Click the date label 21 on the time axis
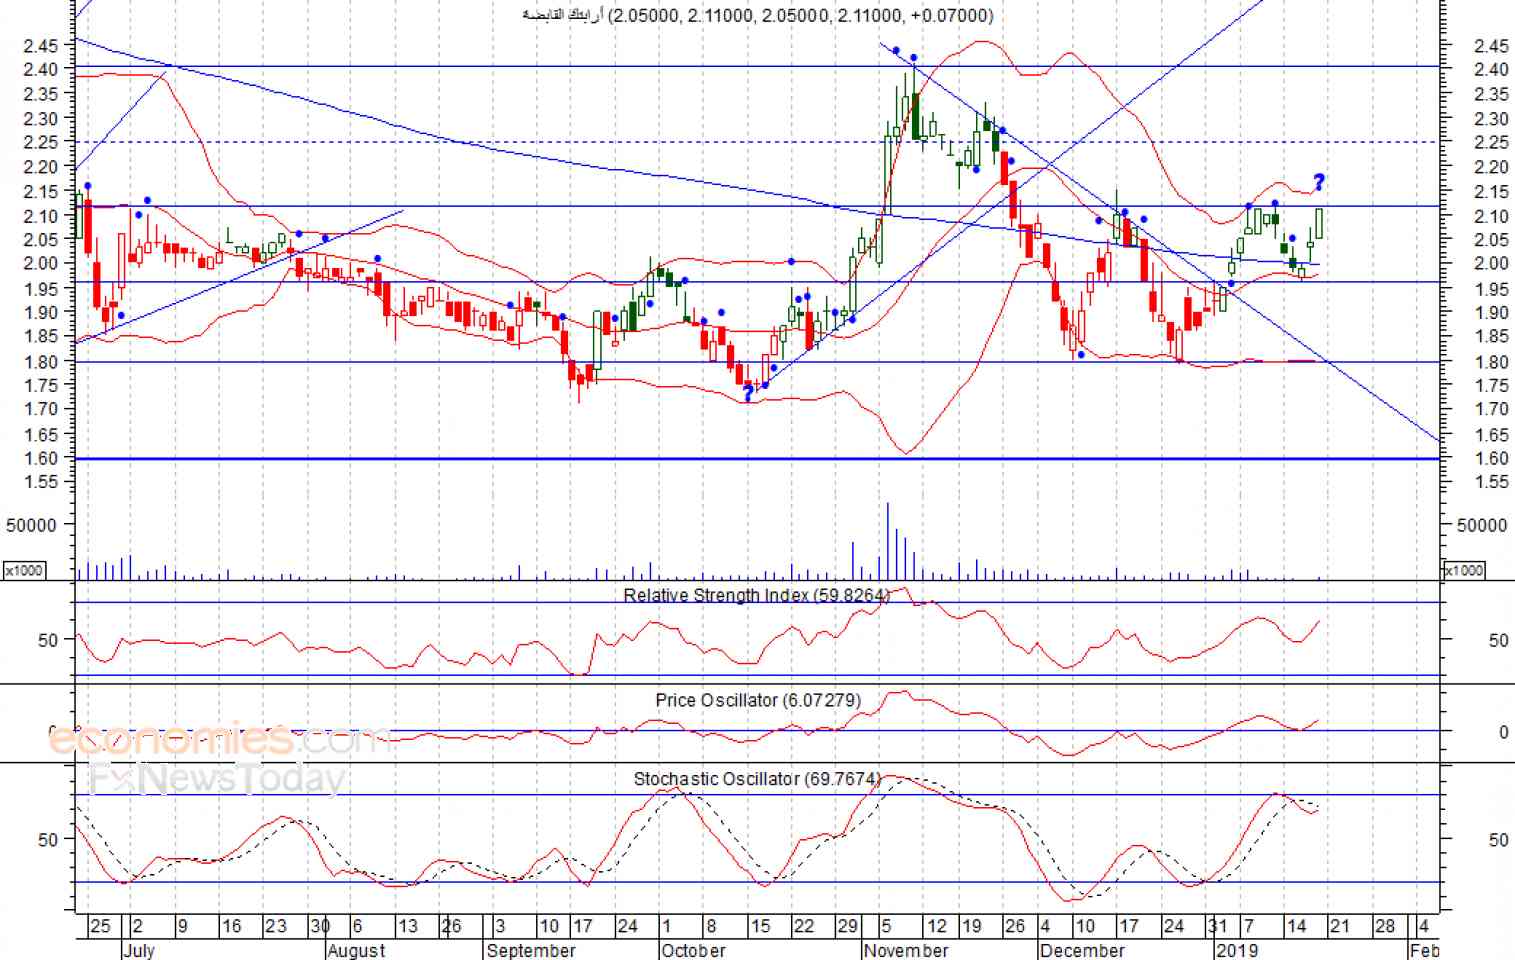1515x960 pixels. click(1340, 926)
